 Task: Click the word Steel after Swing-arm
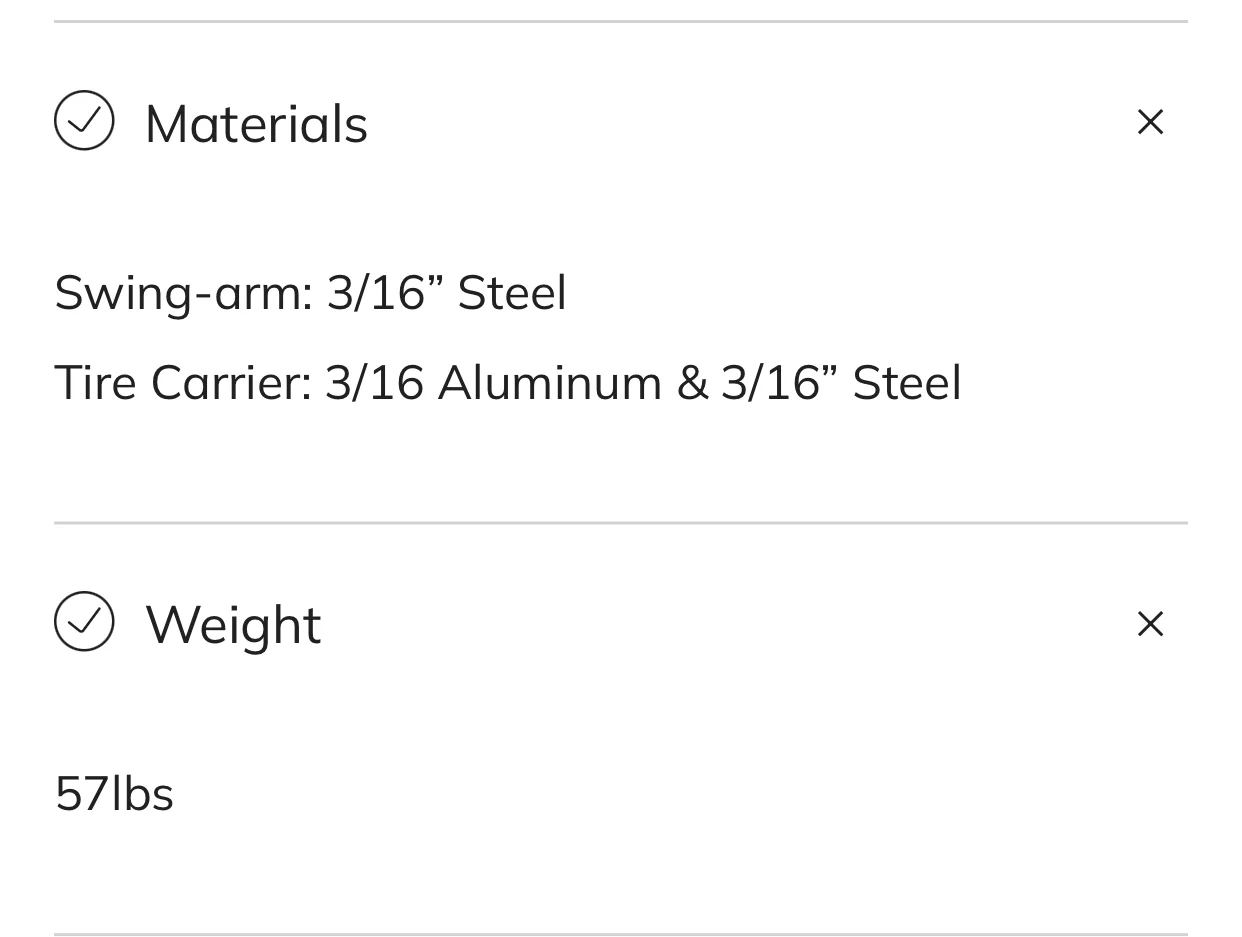[x=512, y=293]
